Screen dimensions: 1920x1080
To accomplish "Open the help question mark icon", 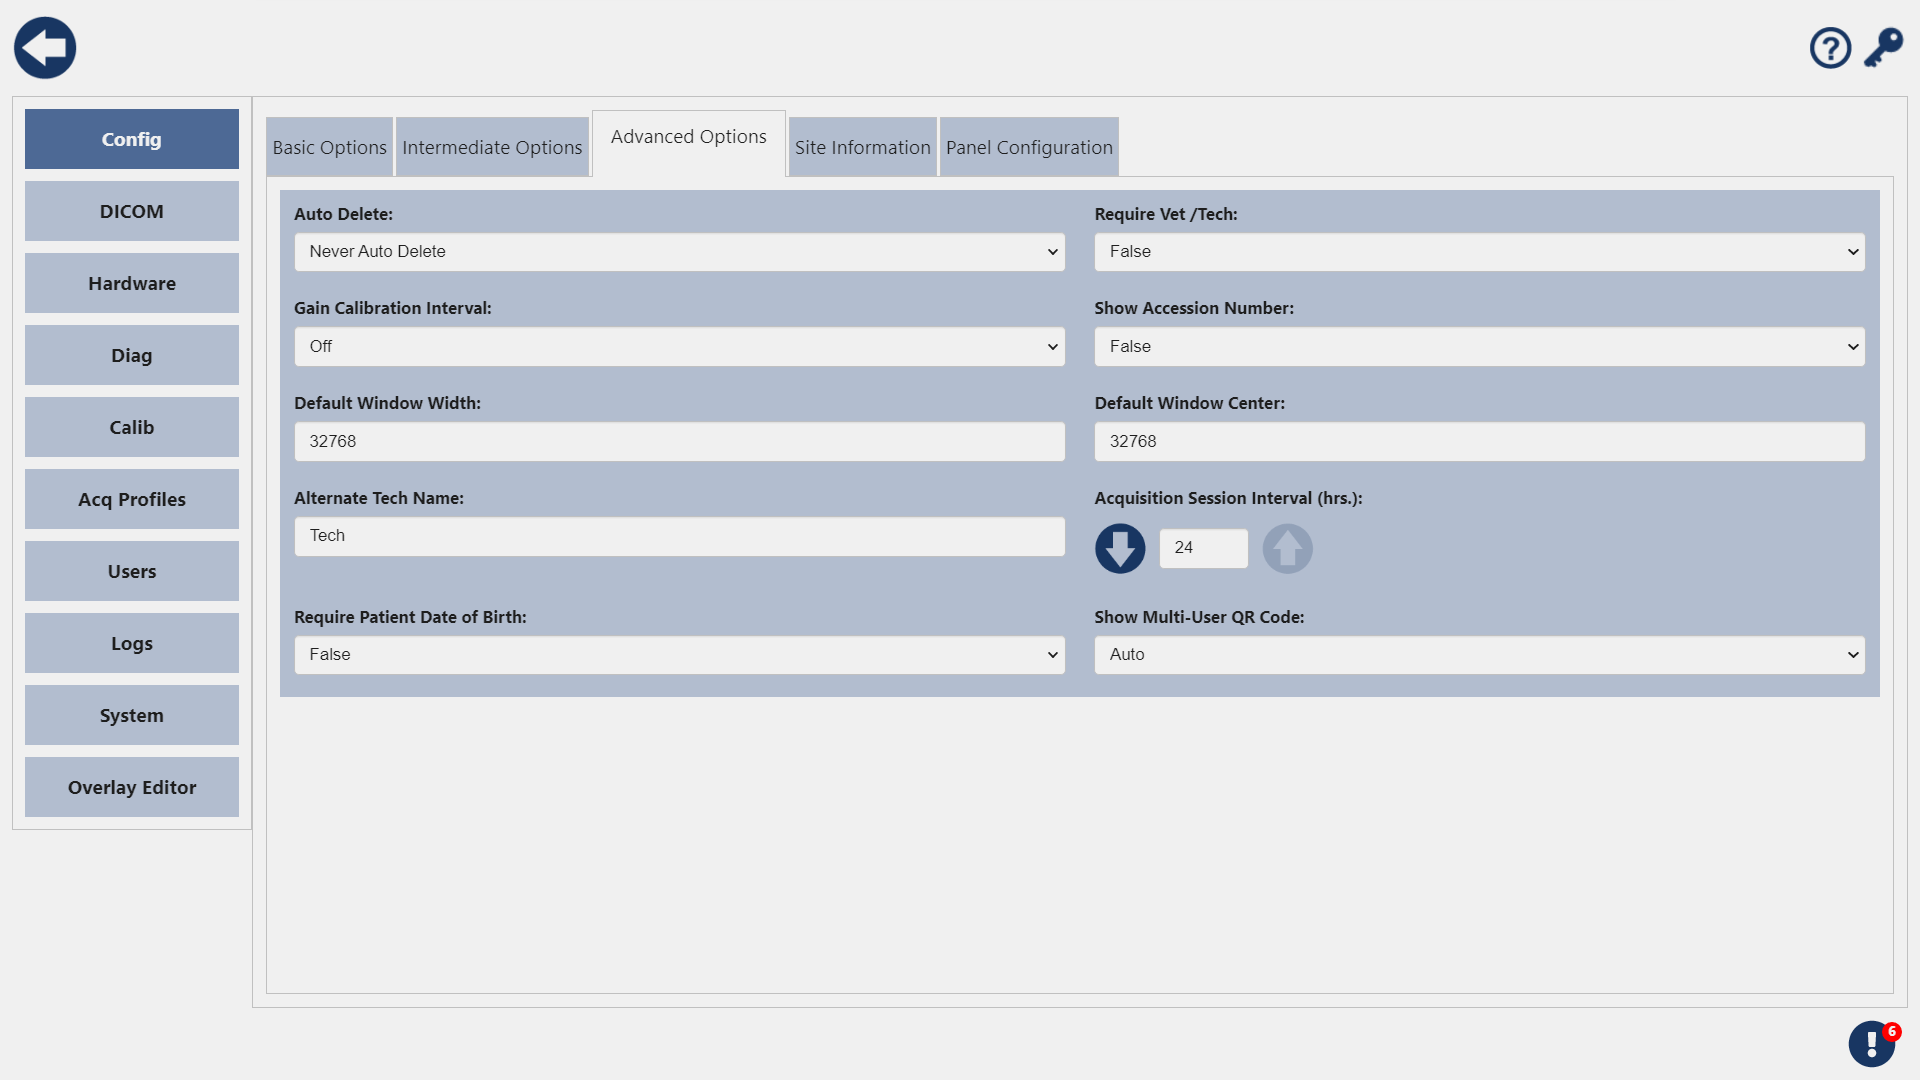I will coord(1830,48).
